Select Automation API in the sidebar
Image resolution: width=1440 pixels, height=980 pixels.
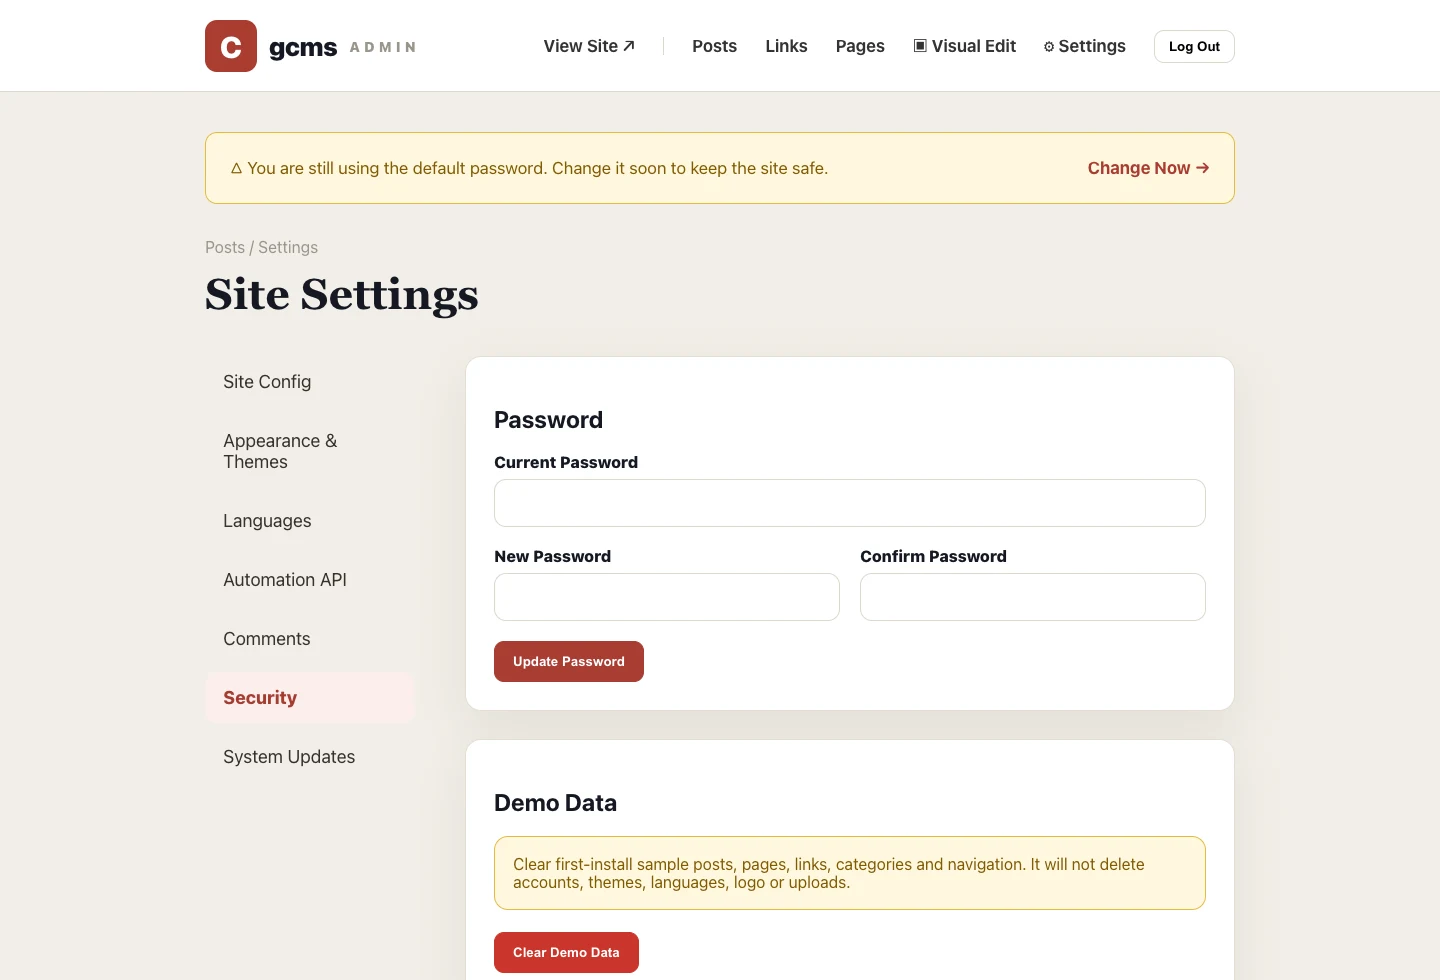[x=309, y=580]
